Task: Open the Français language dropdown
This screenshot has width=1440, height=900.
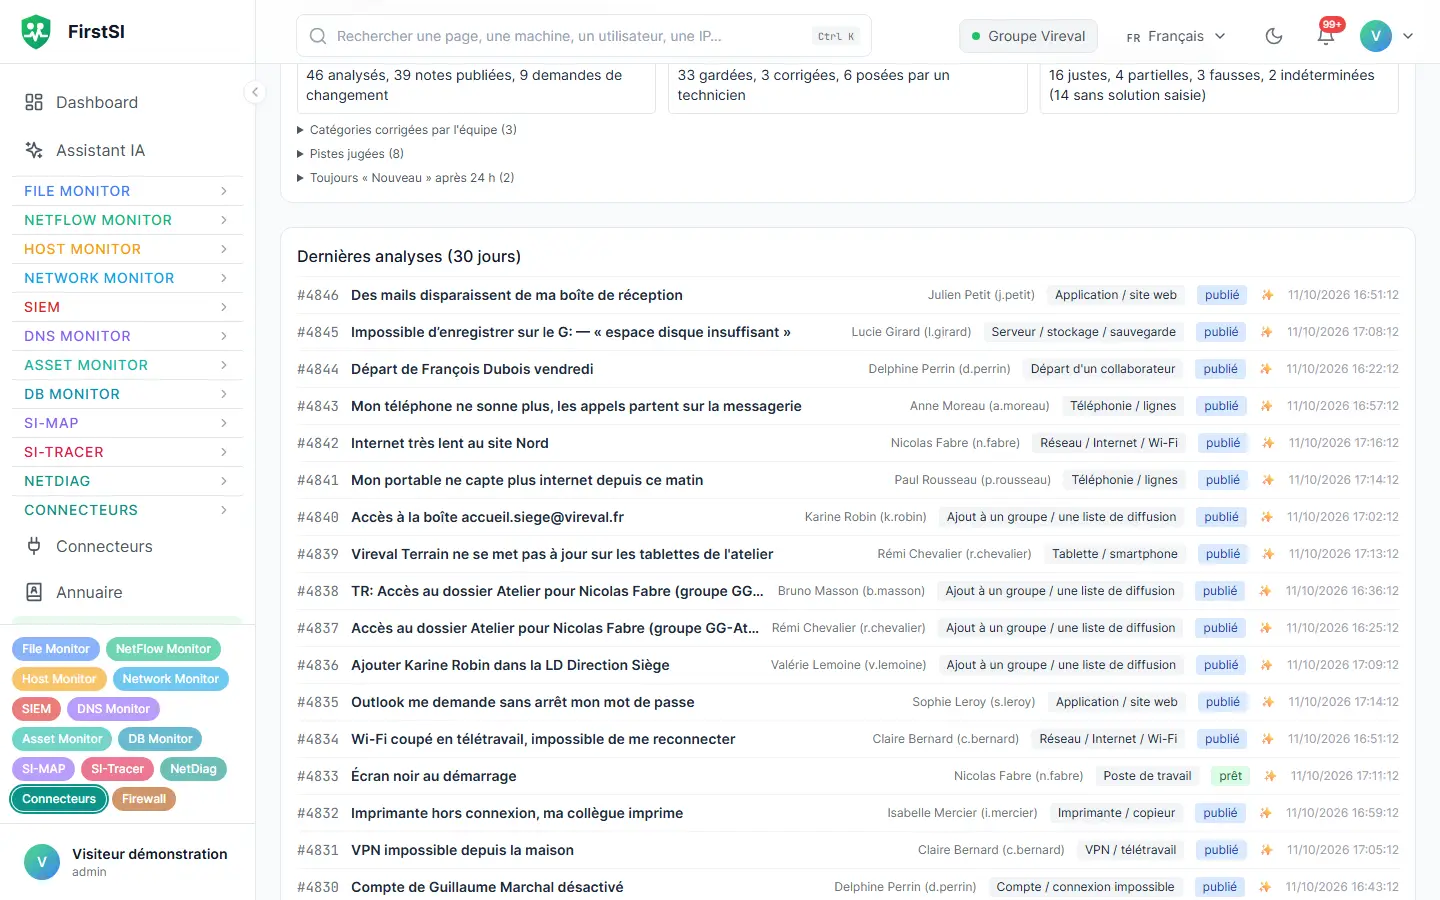Action: (x=1176, y=36)
